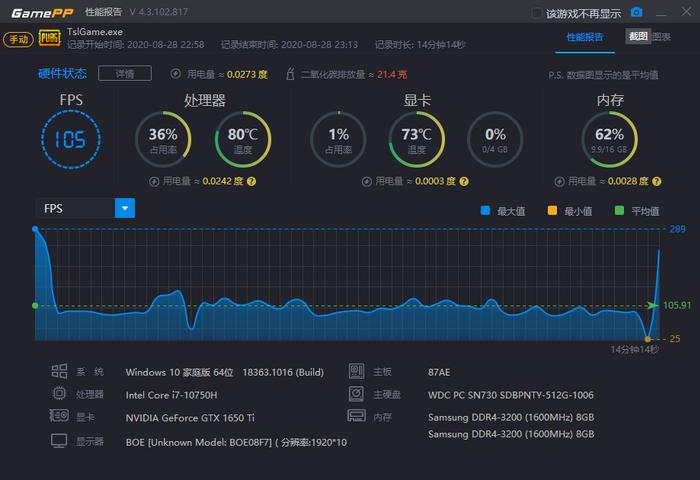Screen dimensions: 700x480
Task: Enable the 该游戏不再显示 checkbox
Action: click(537, 13)
